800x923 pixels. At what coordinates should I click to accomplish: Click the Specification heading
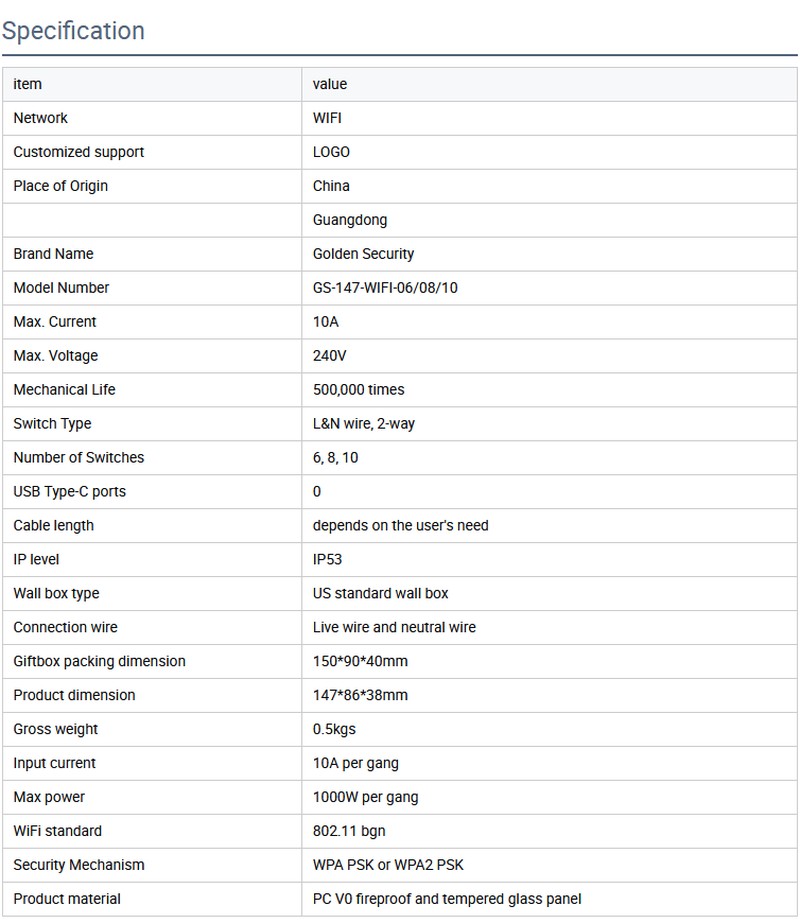pyautogui.click(x=73, y=31)
